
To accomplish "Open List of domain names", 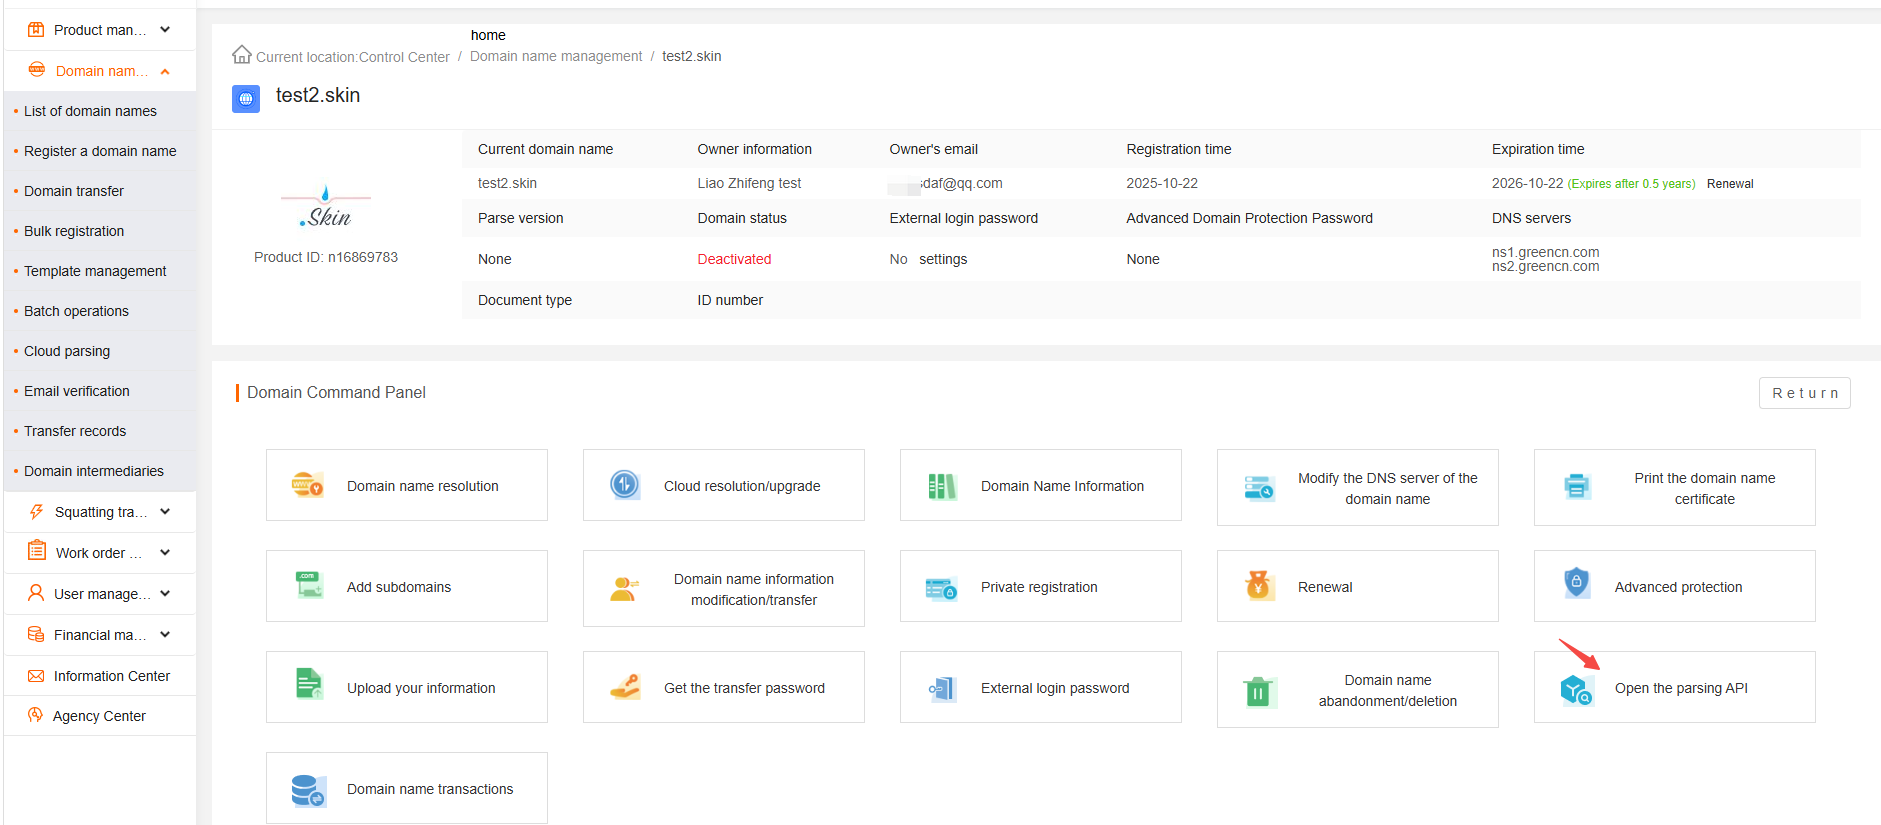I will tap(90, 111).
